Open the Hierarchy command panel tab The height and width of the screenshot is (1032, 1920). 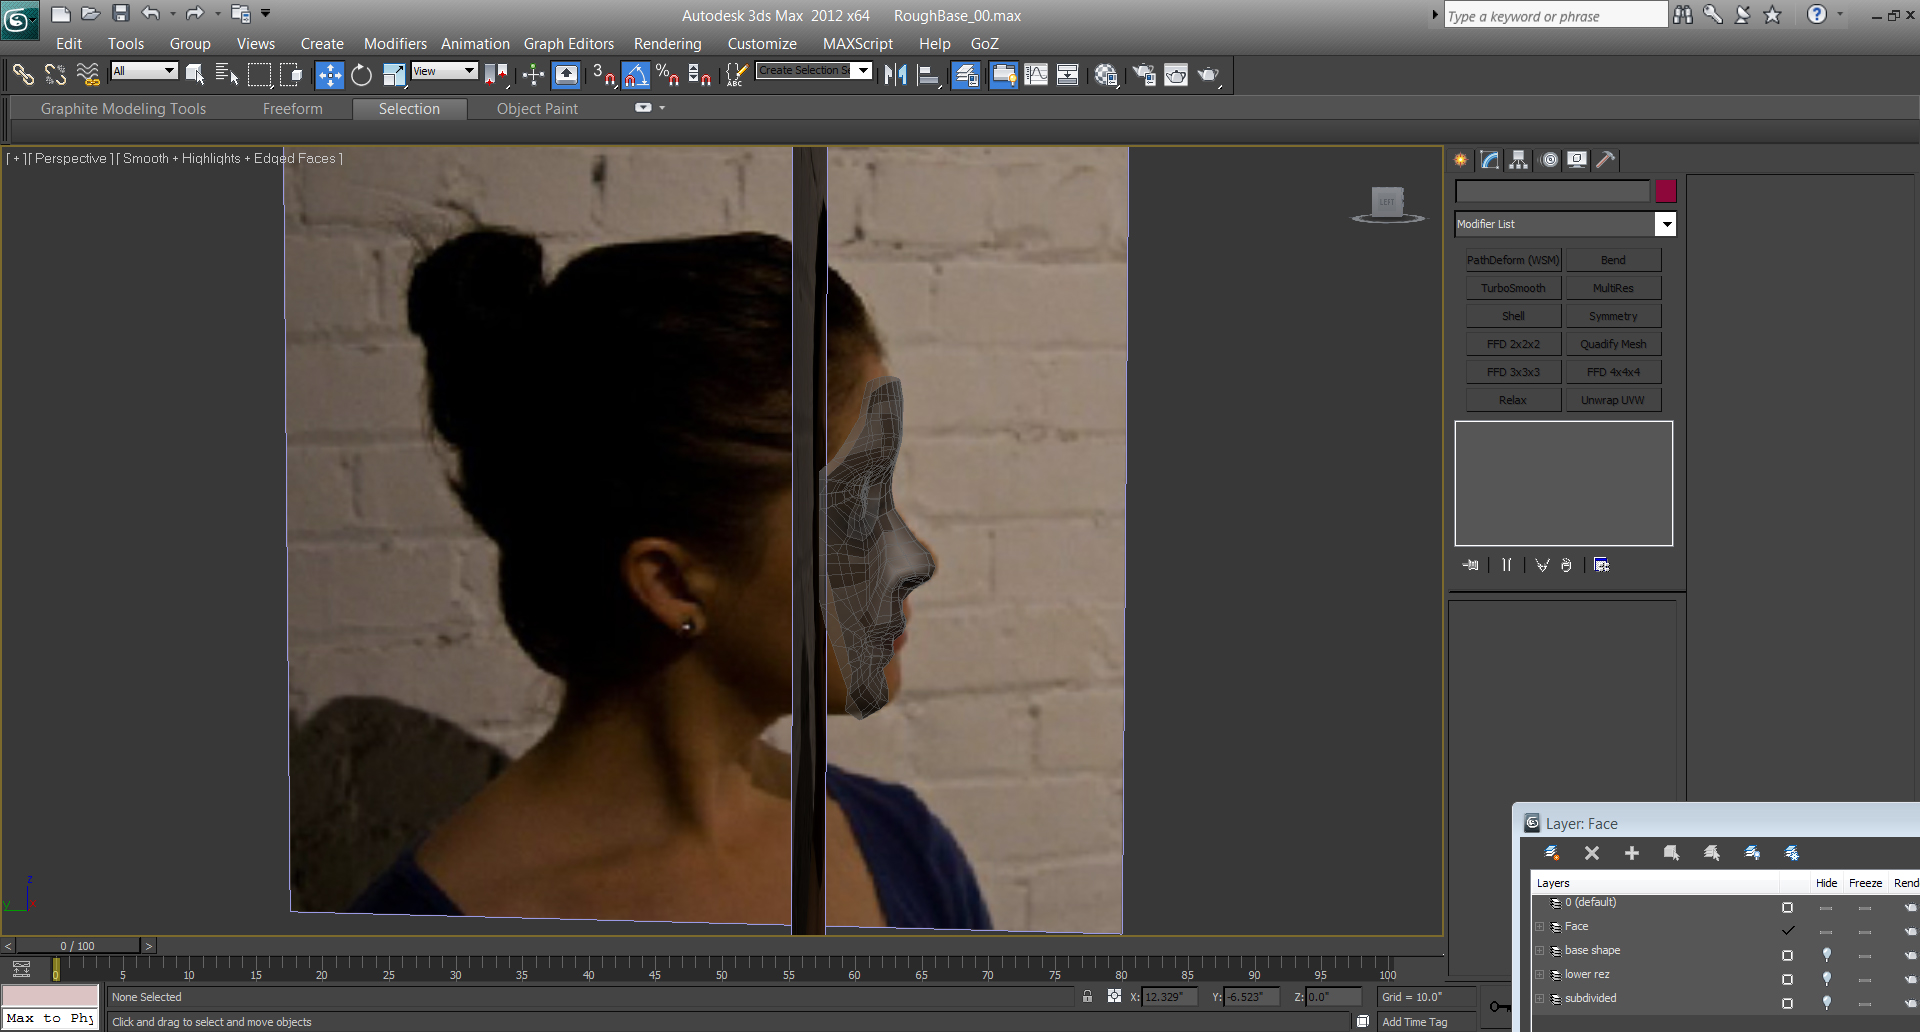click(x=1519, y=160)
